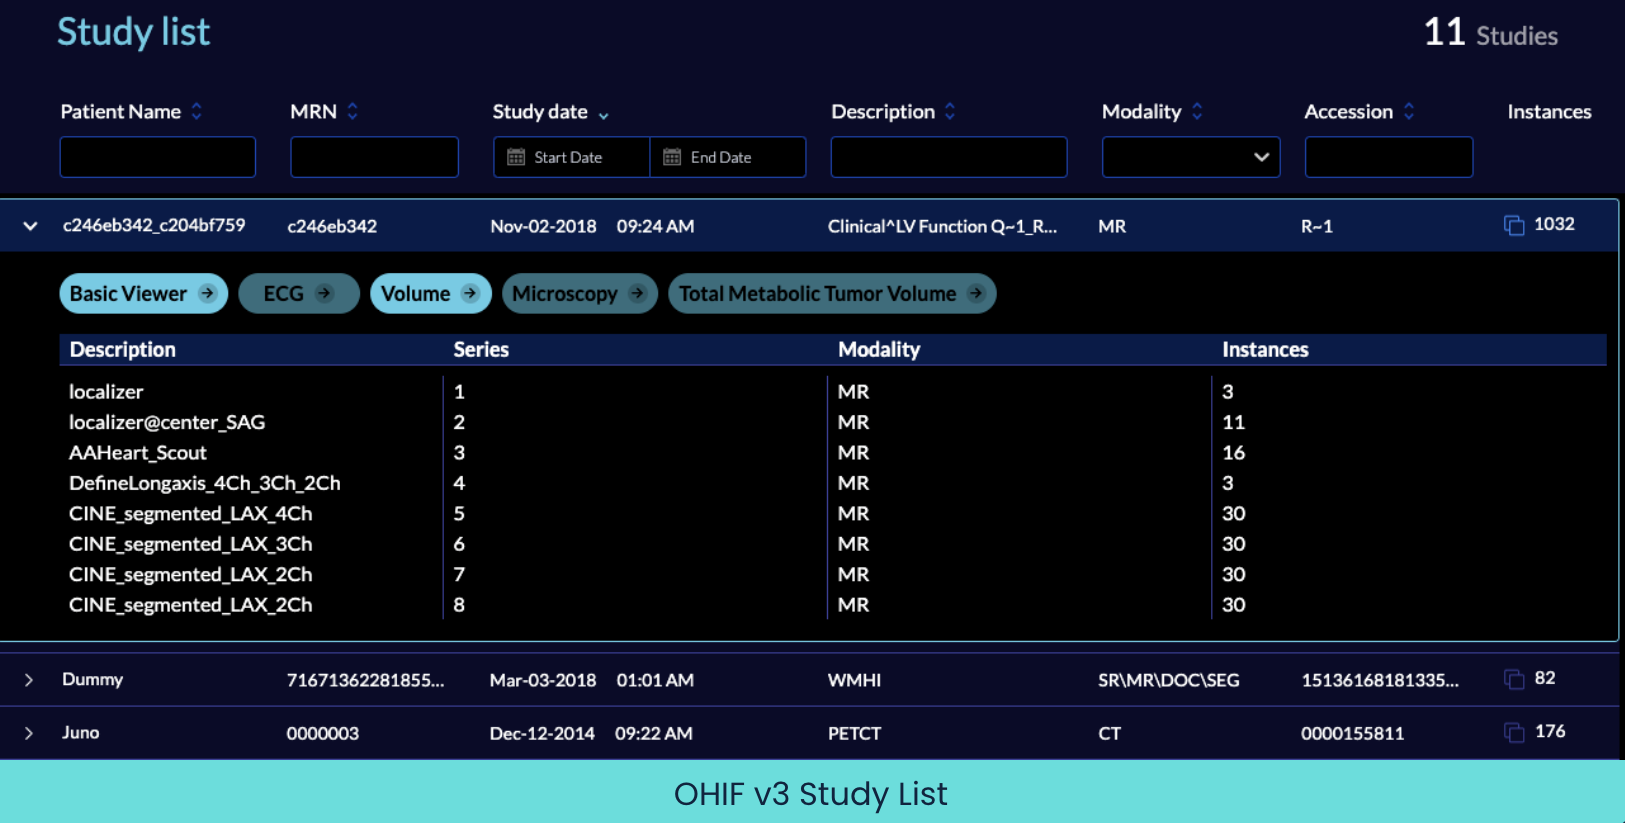Click arrow icon on Total Metabolic Tumor Volume
Image resolution: width=1625 pixels, height=823 pixels.
976,293
